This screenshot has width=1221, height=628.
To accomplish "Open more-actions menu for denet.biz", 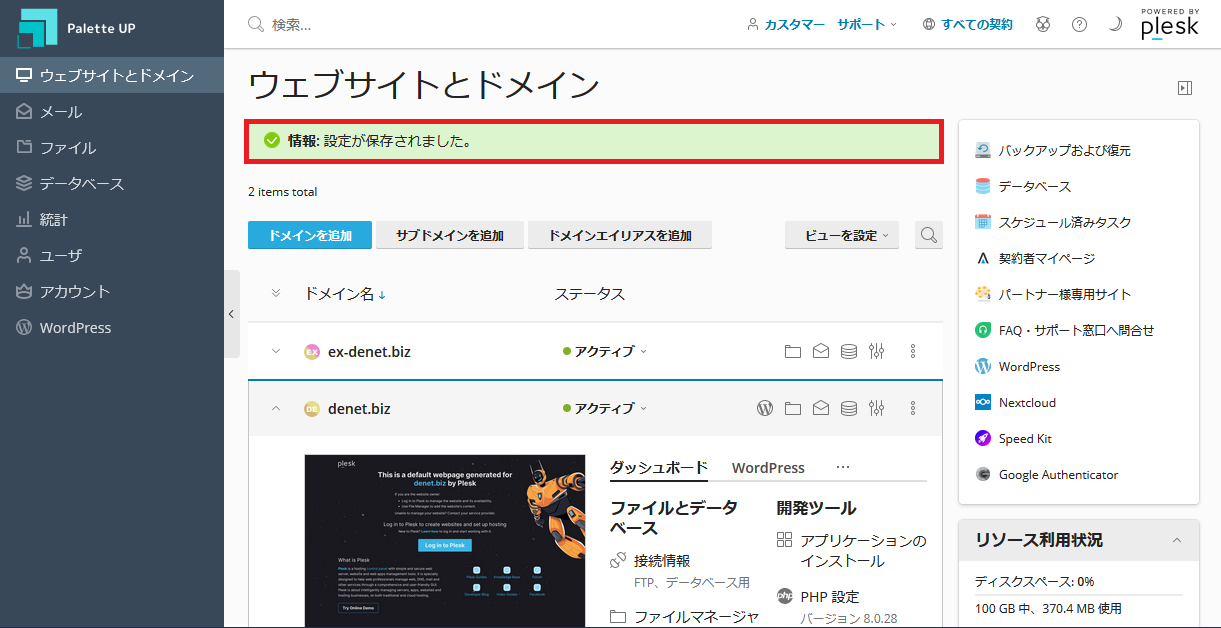I will point(913,408).
